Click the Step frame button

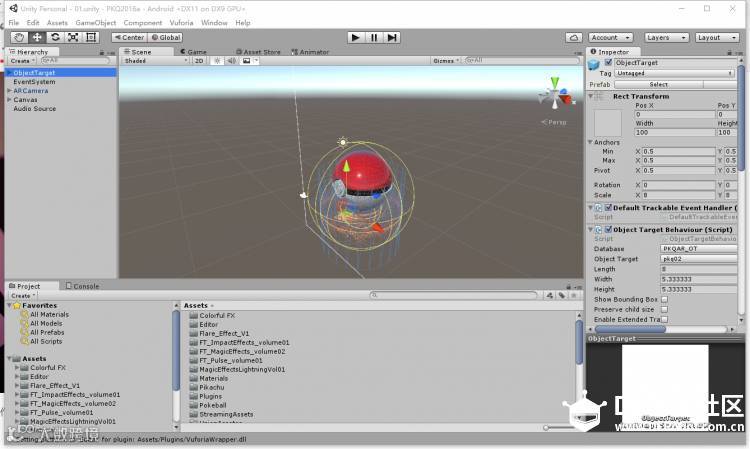pos(392,37)
